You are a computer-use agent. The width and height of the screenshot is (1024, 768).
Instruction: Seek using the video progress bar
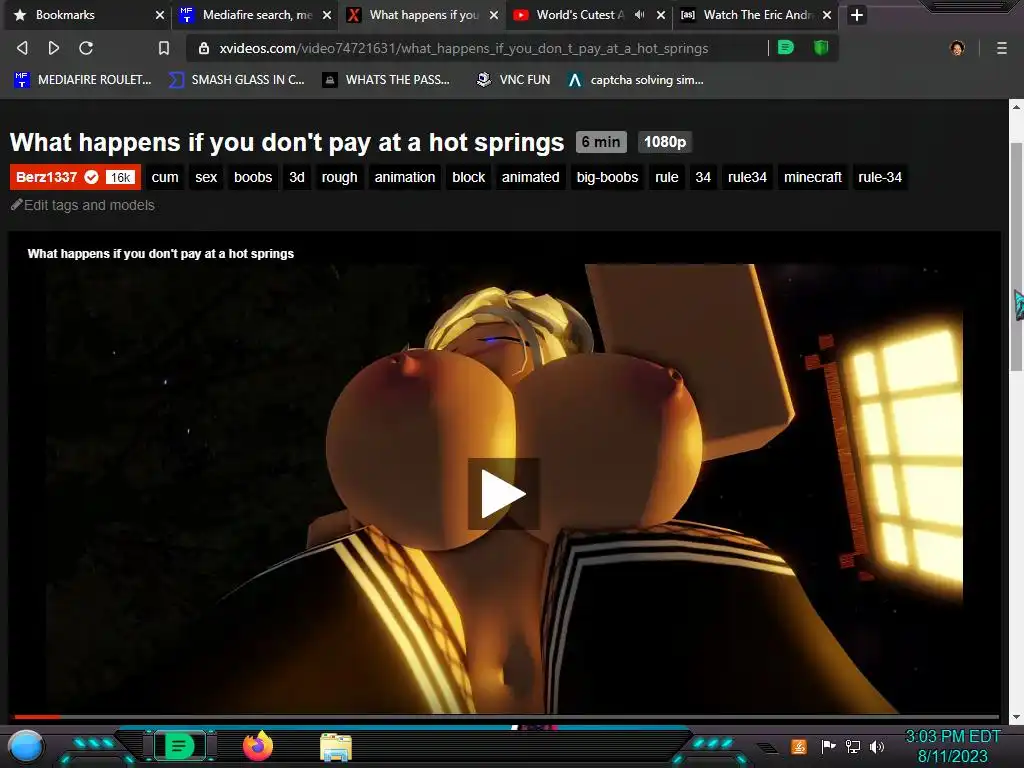[507, 716]
